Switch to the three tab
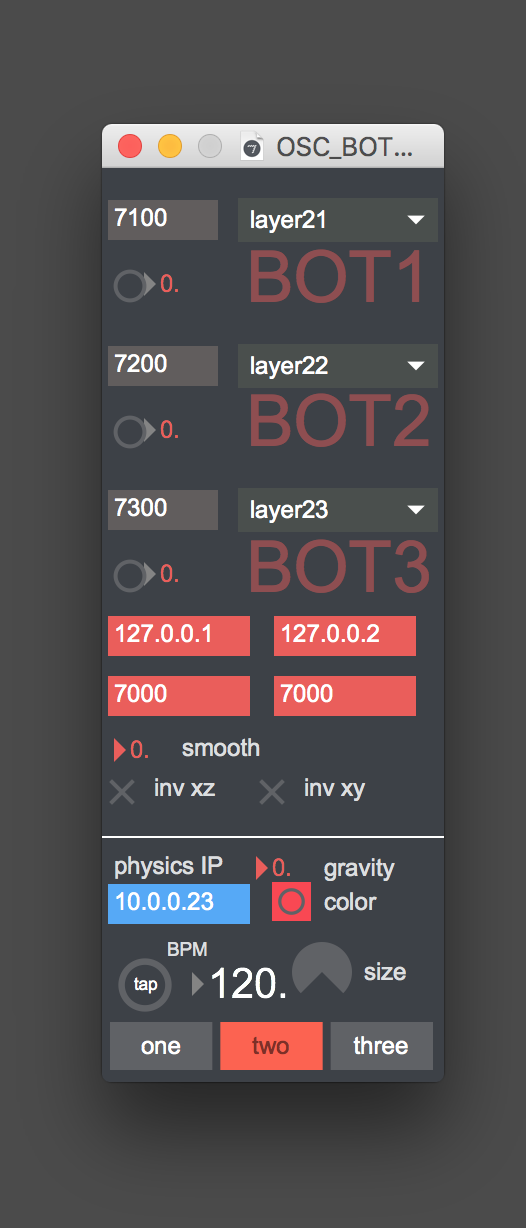 click(381, 1046)
